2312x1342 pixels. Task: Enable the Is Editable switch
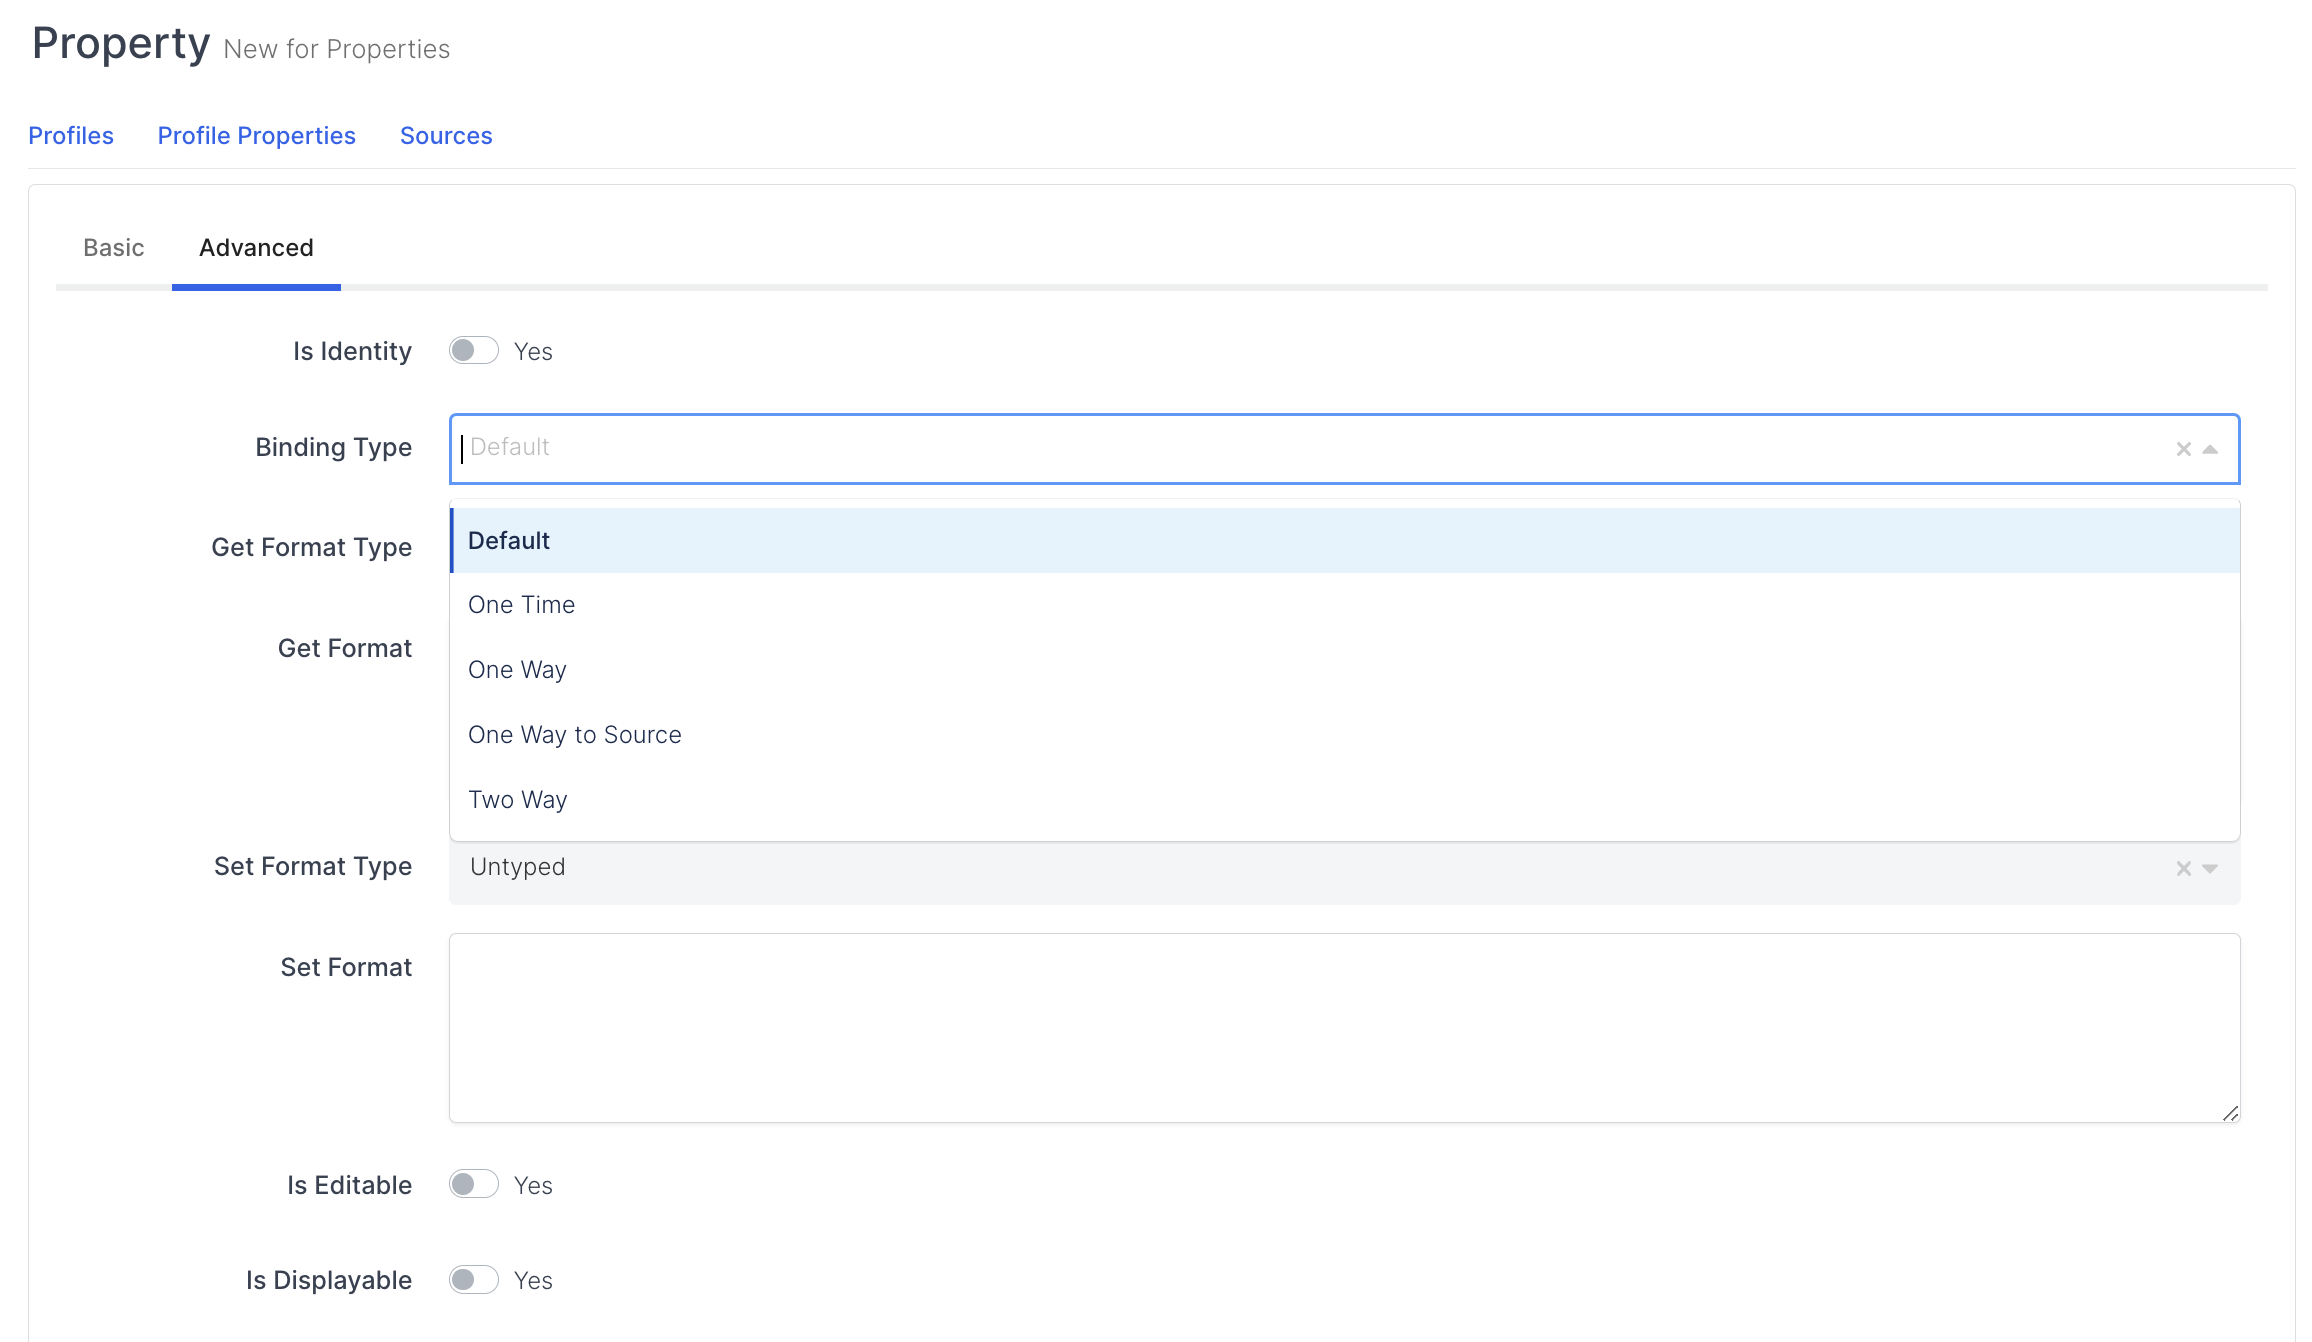click(473, 1185)
